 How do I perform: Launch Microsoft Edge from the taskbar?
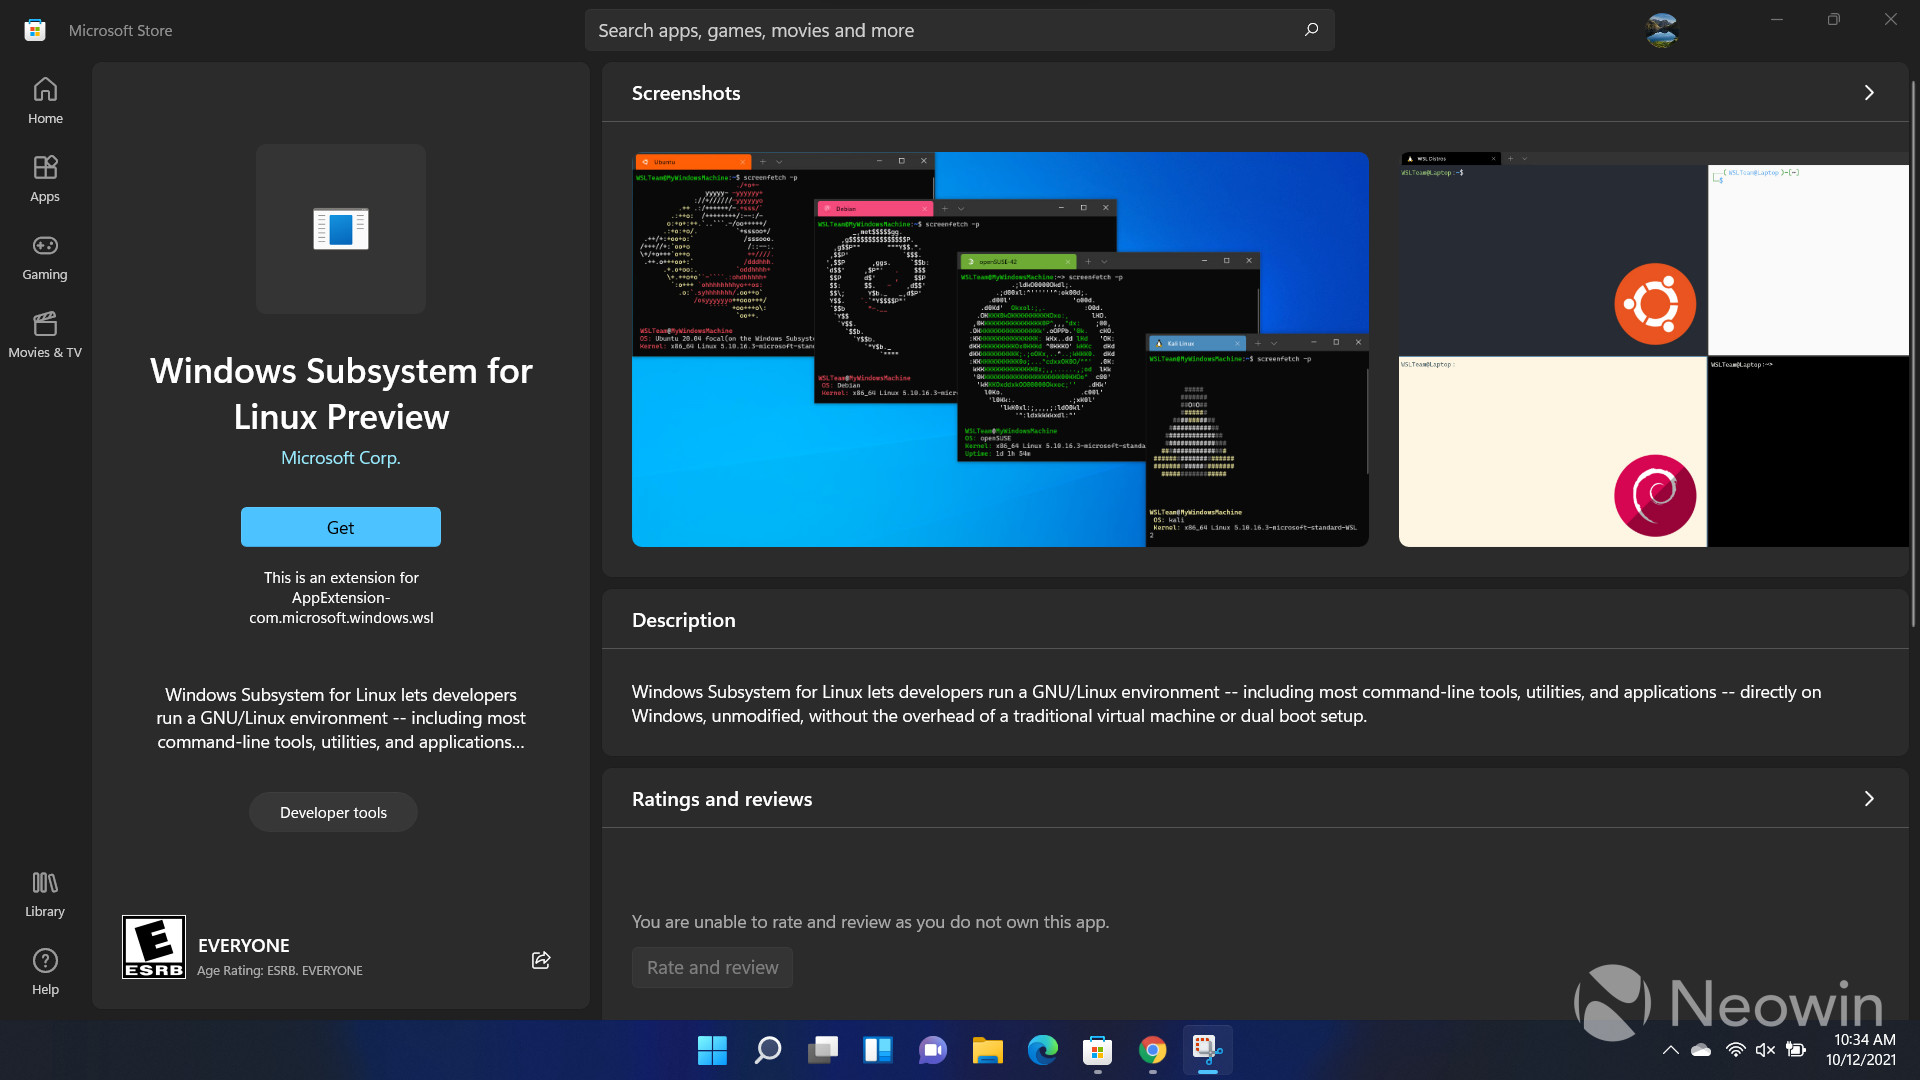coord(1042,1051)
